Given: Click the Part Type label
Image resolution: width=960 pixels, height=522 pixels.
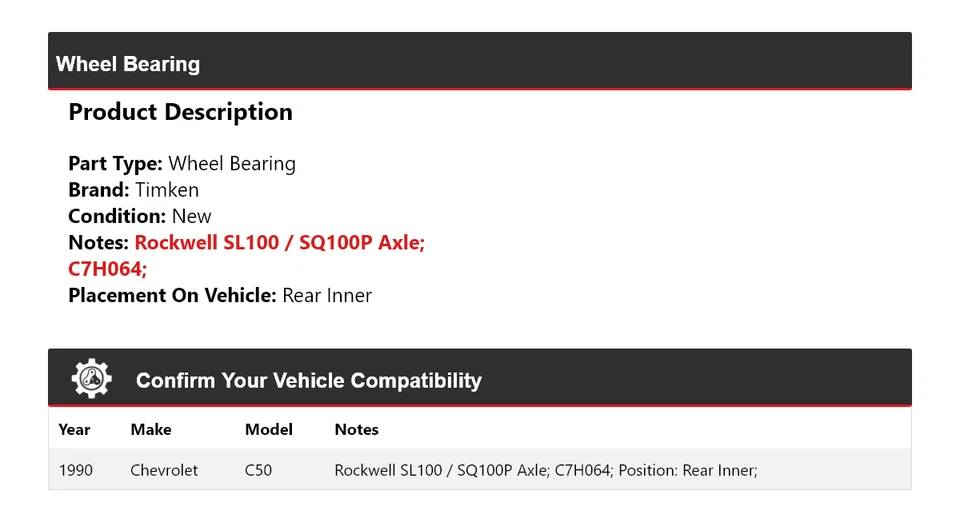Looking at the screenshot, I should point(115,163).
